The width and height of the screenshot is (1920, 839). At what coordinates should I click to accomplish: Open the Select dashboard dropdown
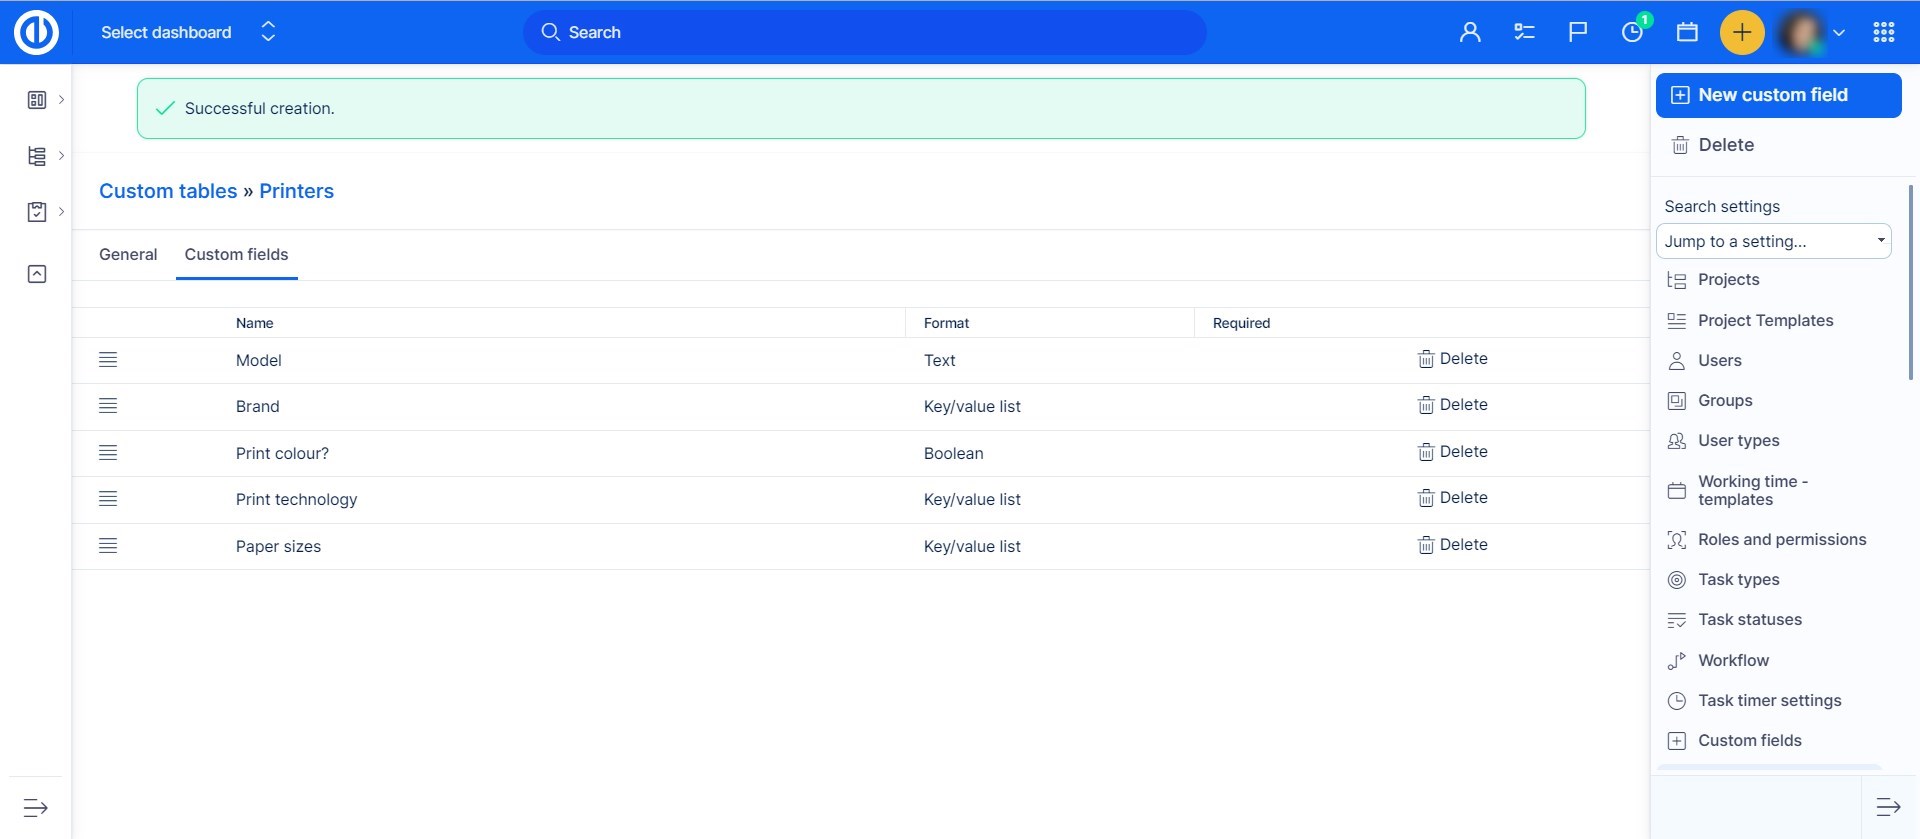pyautogui.click(x=187, y=32)
